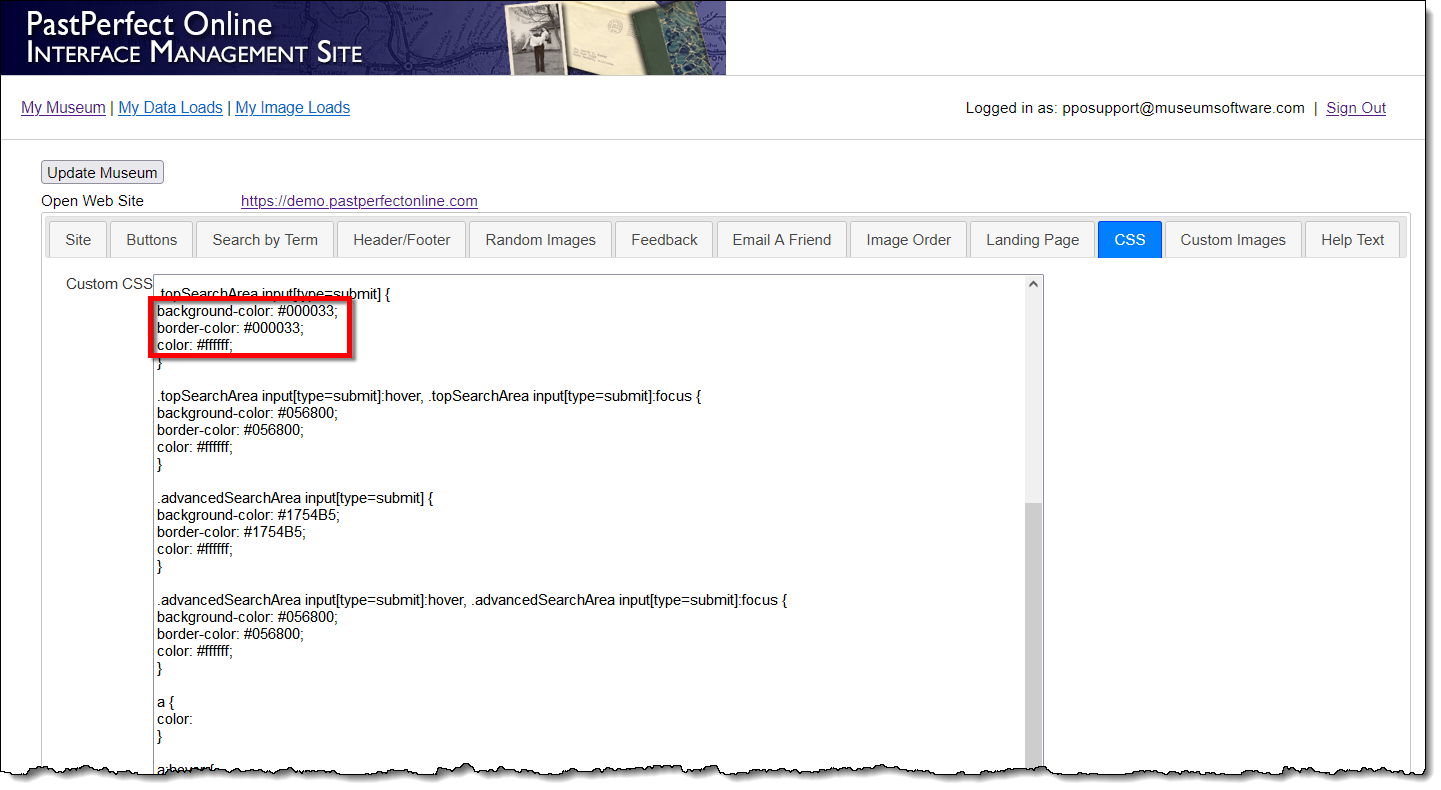Open the Header/Footer tab

(x=402, y=240)
